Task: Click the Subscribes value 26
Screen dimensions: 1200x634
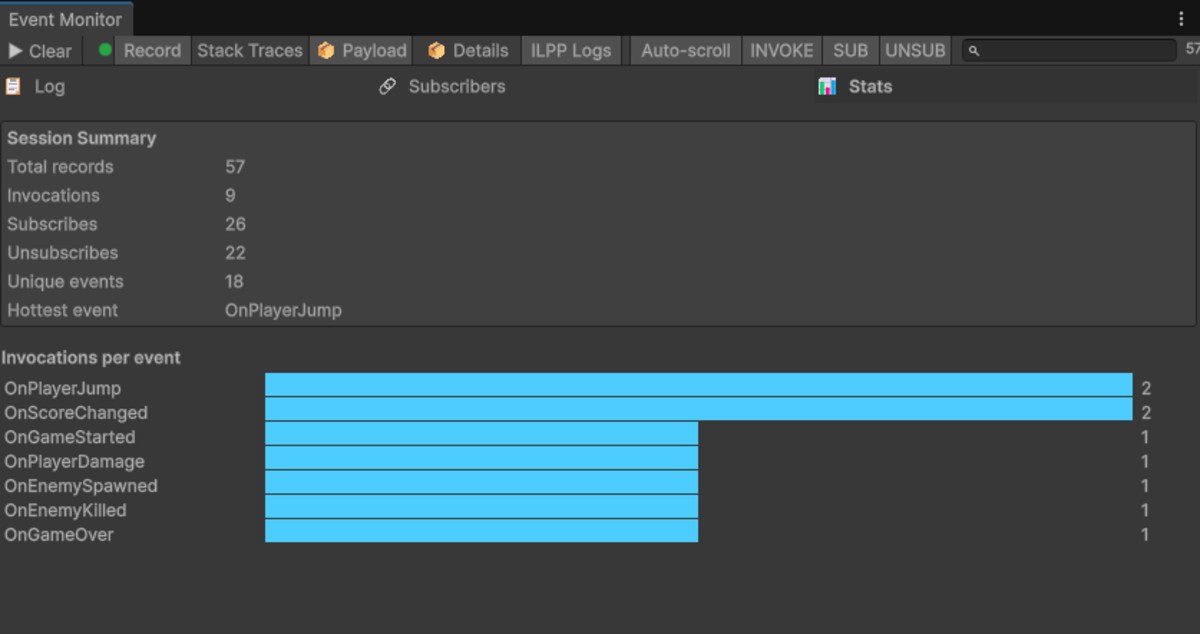Action: tap(235, 224)
